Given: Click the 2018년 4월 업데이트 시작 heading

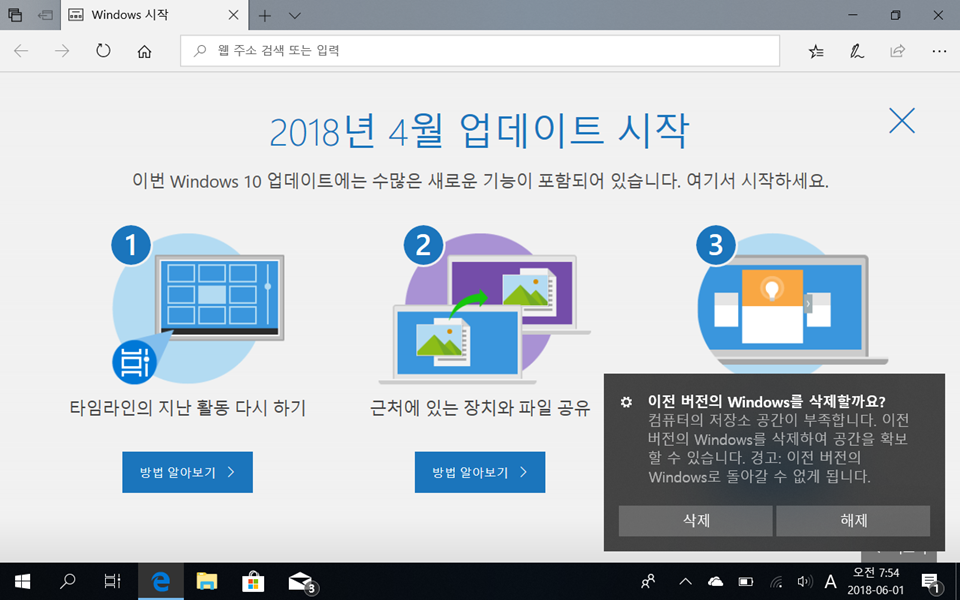Looking at the screenshot, I should [x=479, y=131].
